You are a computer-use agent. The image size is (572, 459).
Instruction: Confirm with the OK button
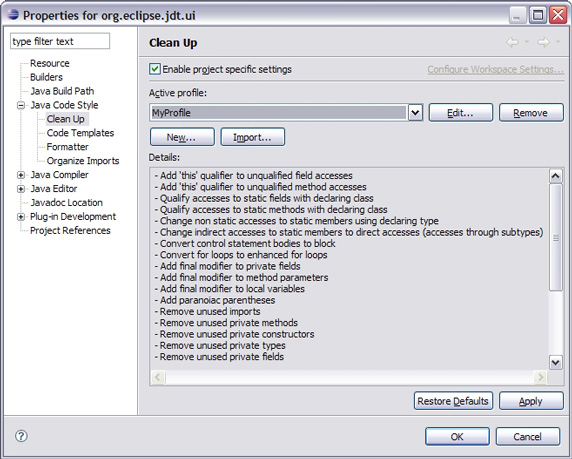coord(457,436)
